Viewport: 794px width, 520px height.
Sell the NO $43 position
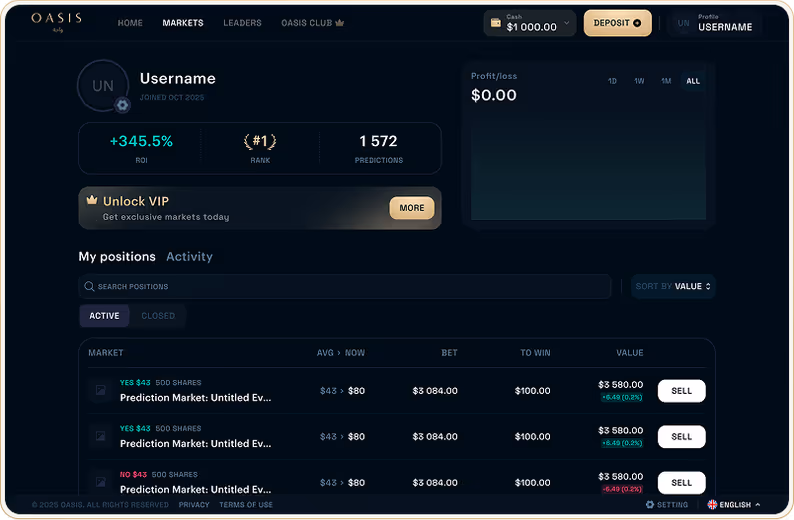(681, 483)
